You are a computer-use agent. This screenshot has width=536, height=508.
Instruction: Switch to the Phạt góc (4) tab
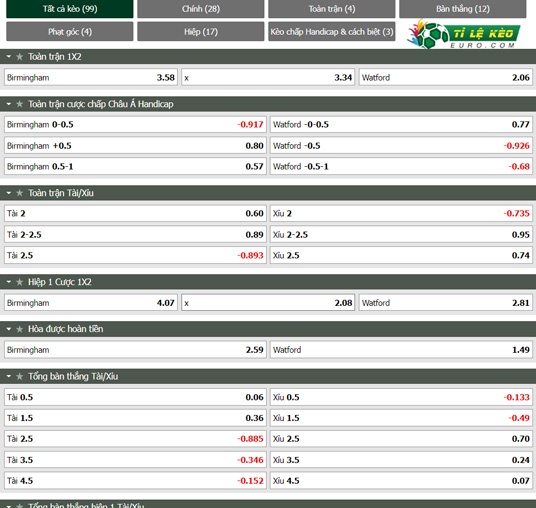[x=70, y=31]
